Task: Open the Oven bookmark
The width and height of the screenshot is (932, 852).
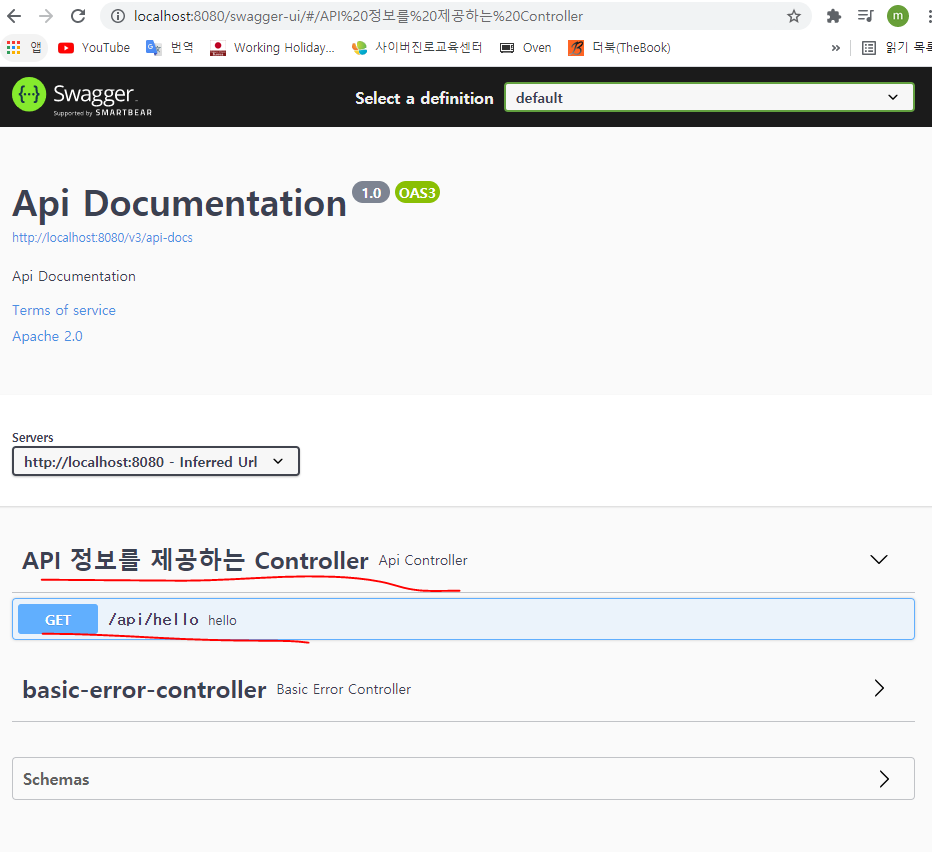Action: (525, 47)
